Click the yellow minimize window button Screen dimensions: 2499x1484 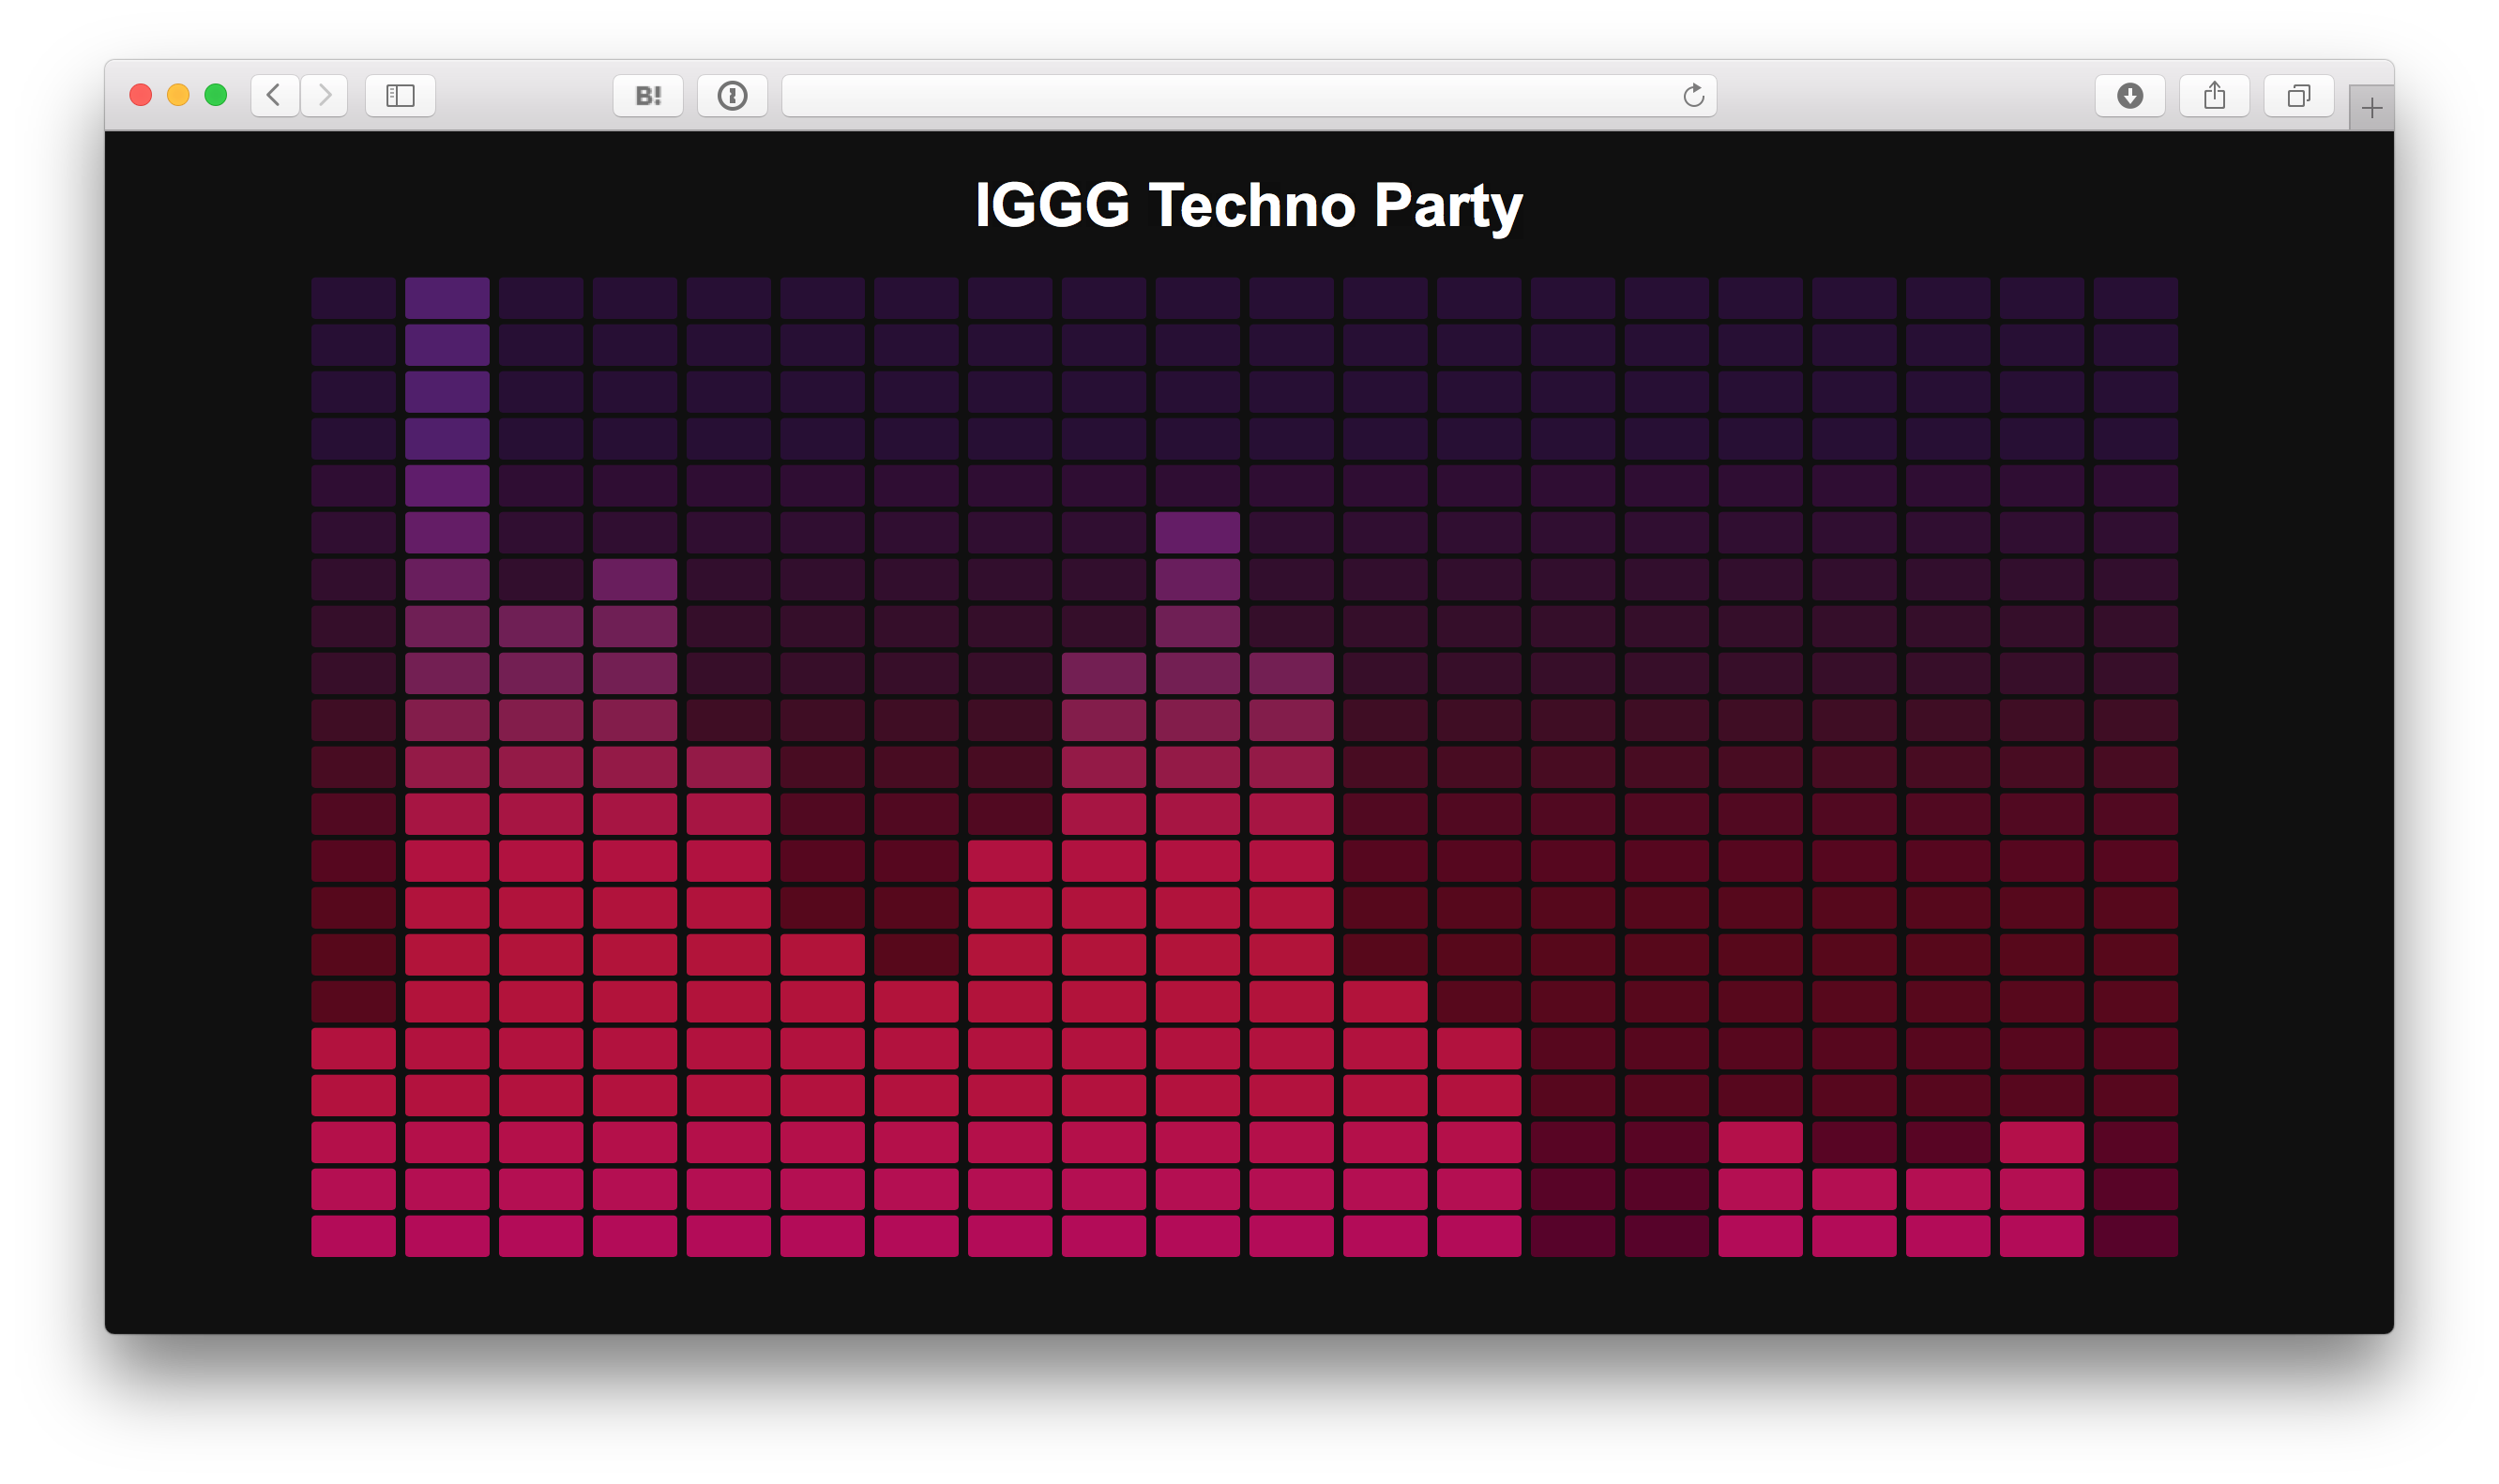178,95
